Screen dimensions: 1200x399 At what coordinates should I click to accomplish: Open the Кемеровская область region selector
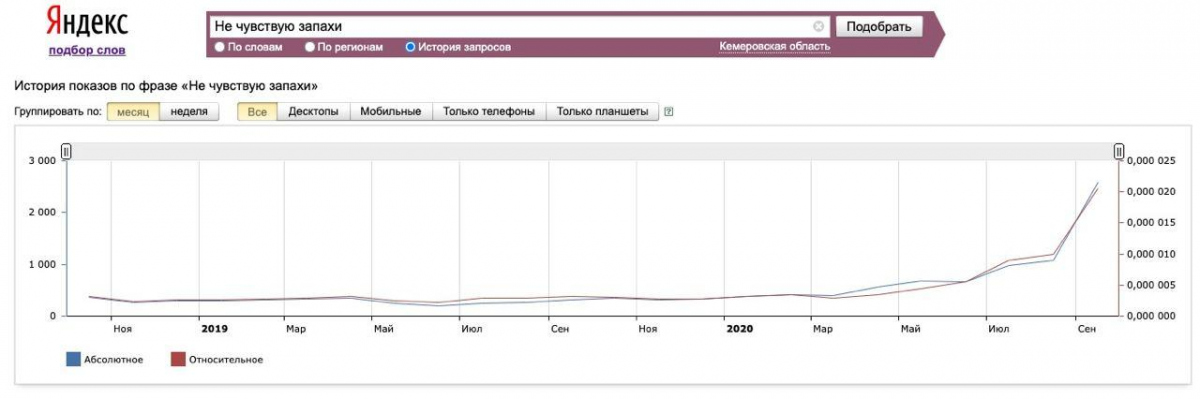pos(774,47)
